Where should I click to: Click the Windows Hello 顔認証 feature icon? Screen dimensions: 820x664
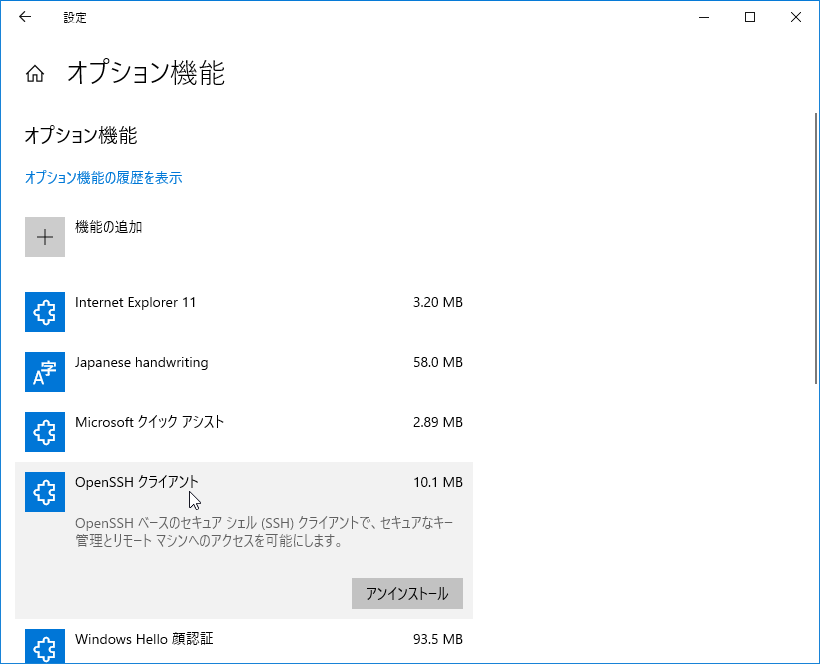(x=45, y=645)
